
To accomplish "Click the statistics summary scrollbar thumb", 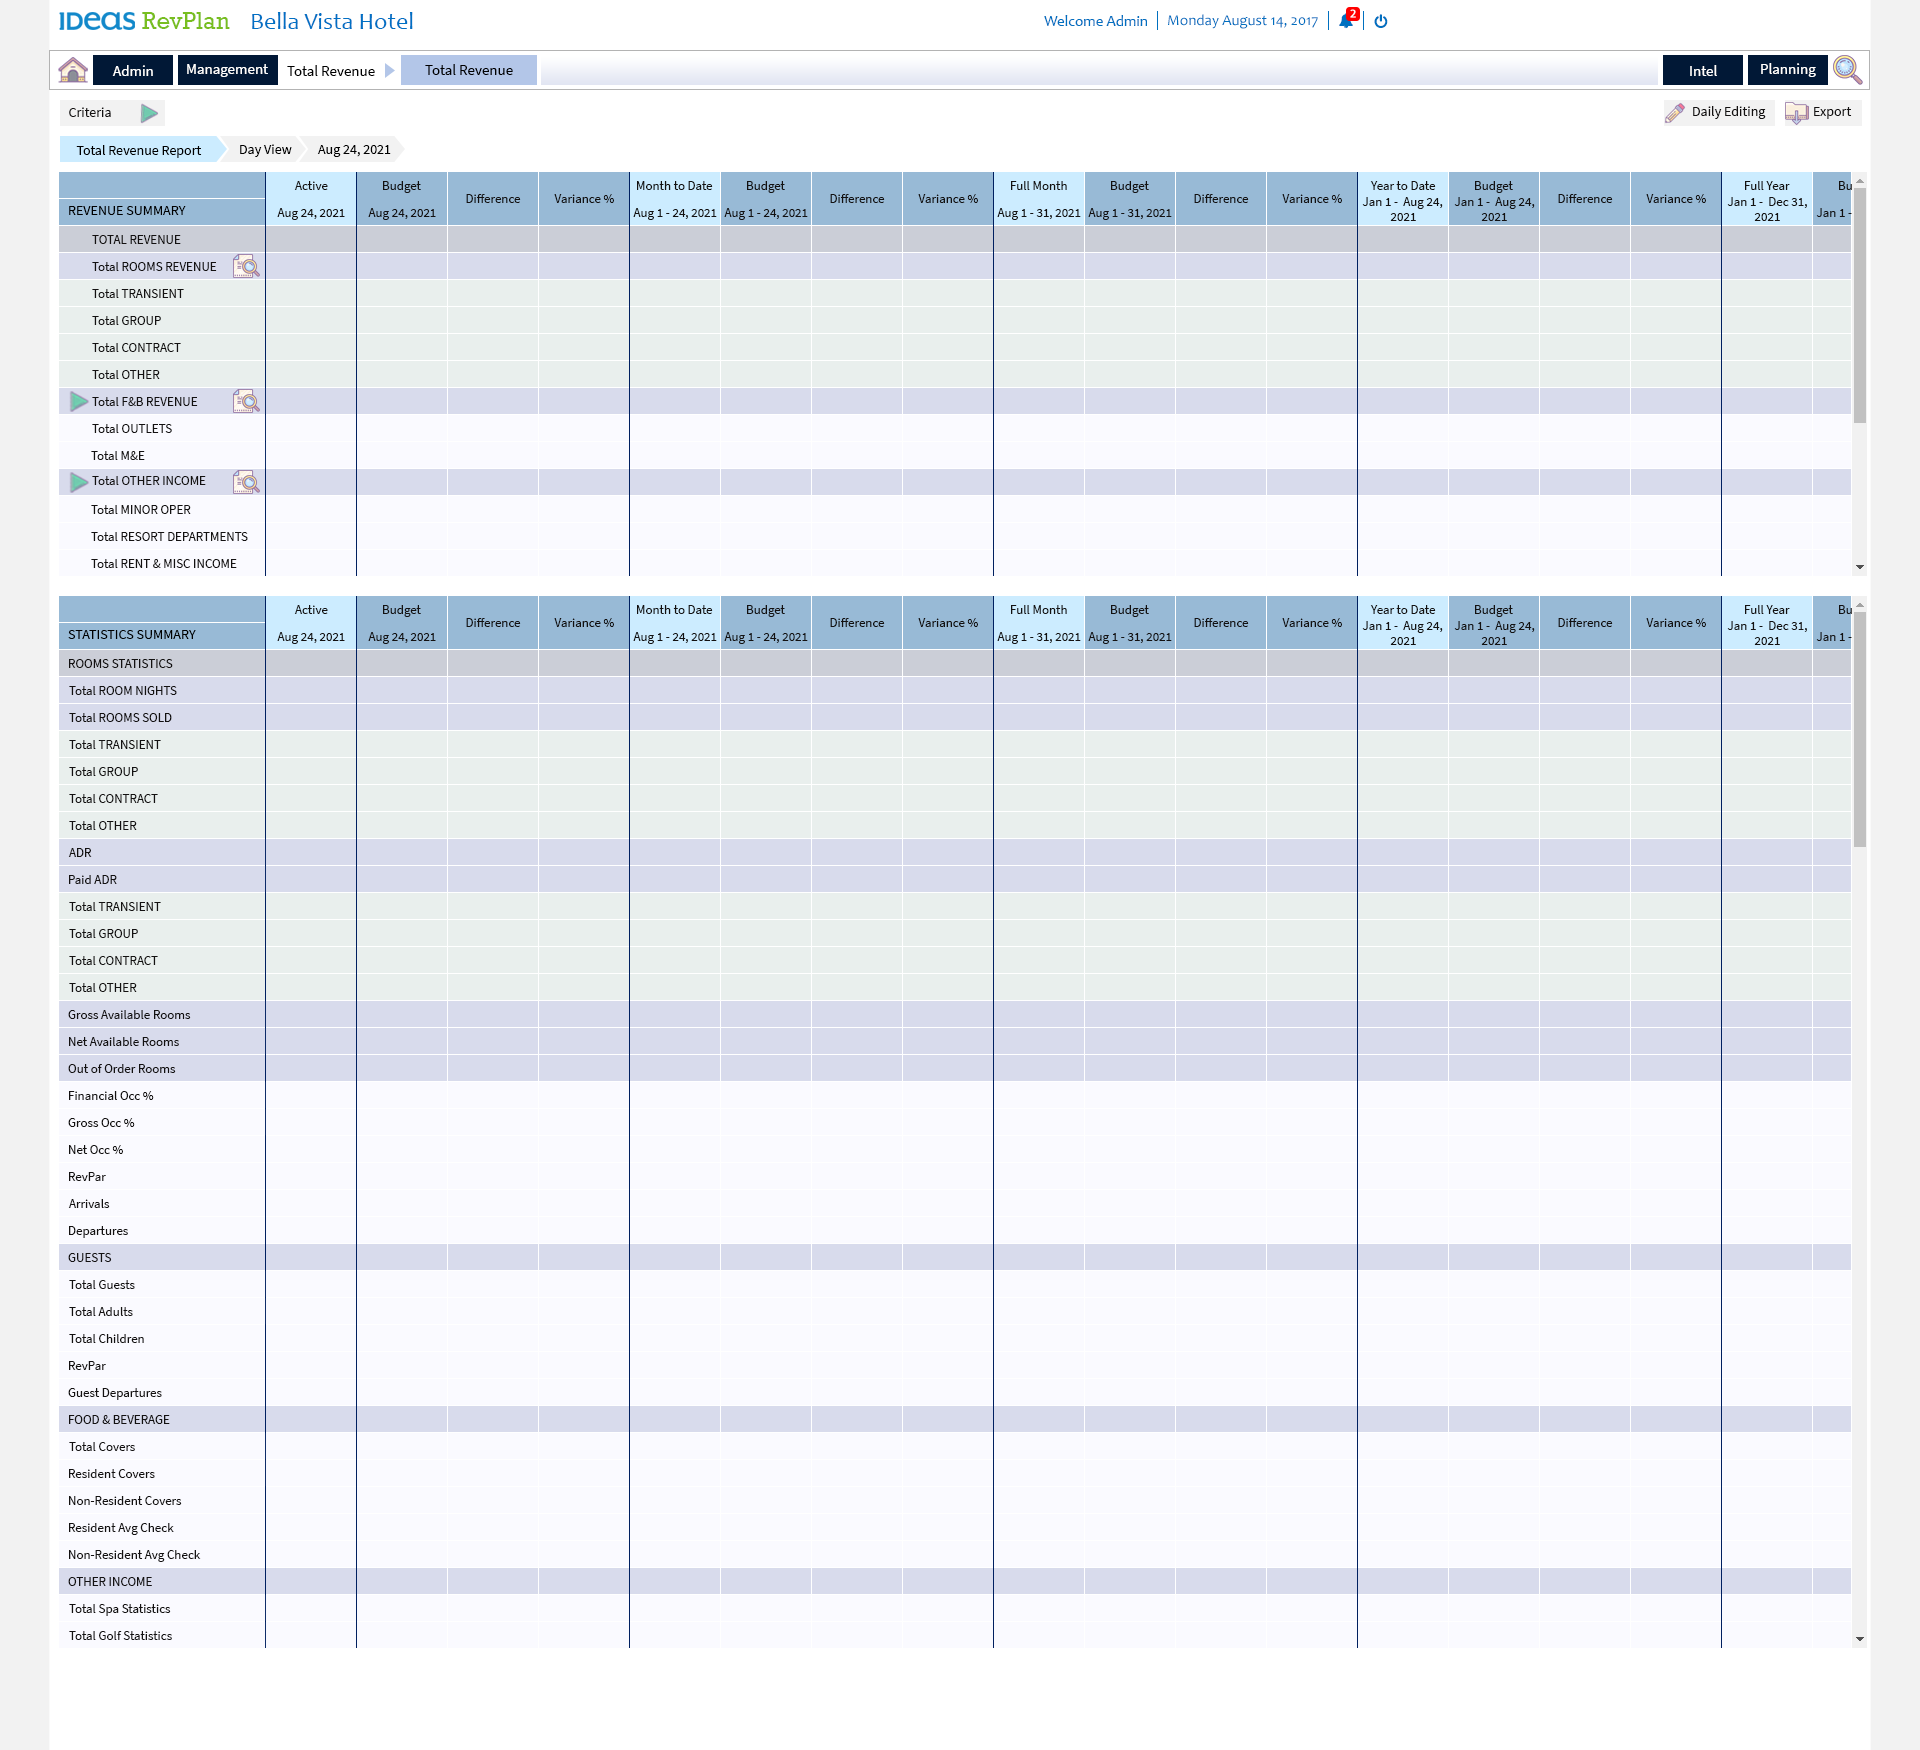I will [x=1859, y=730].
